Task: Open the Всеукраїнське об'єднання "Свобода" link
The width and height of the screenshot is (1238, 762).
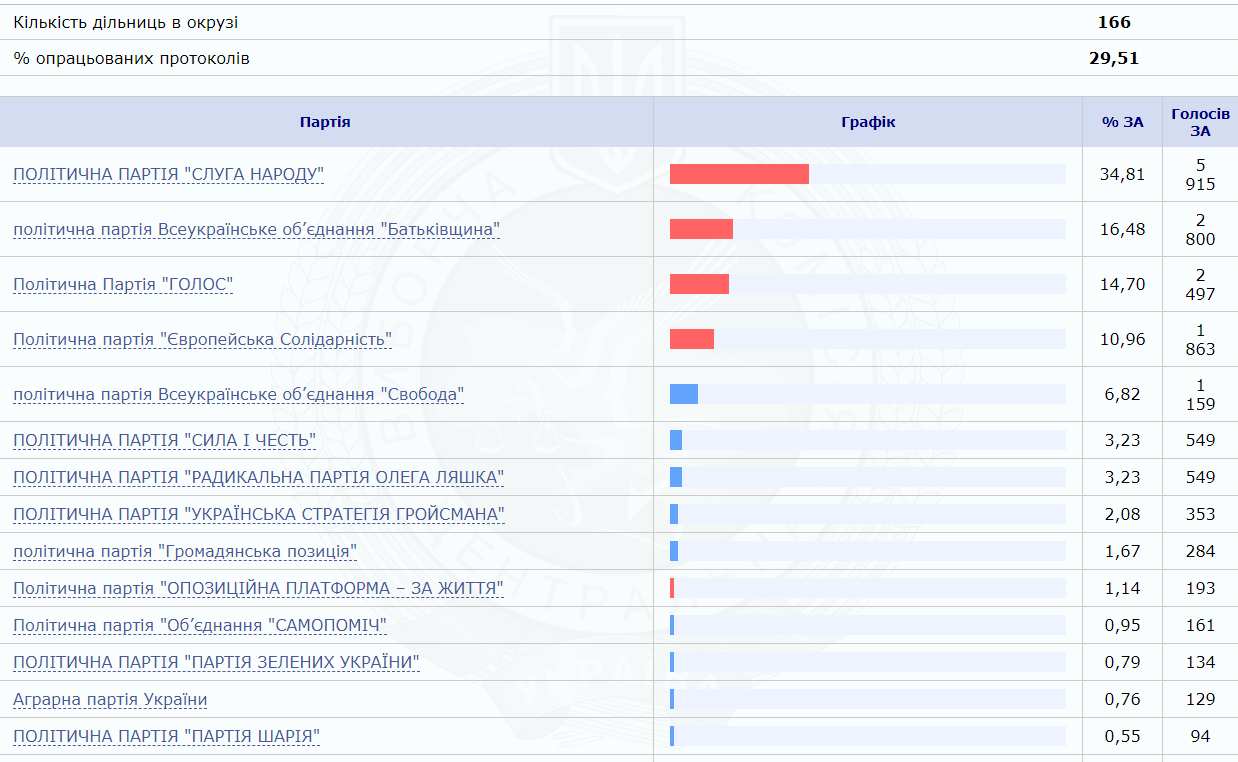Action: [x=239, y=395]
